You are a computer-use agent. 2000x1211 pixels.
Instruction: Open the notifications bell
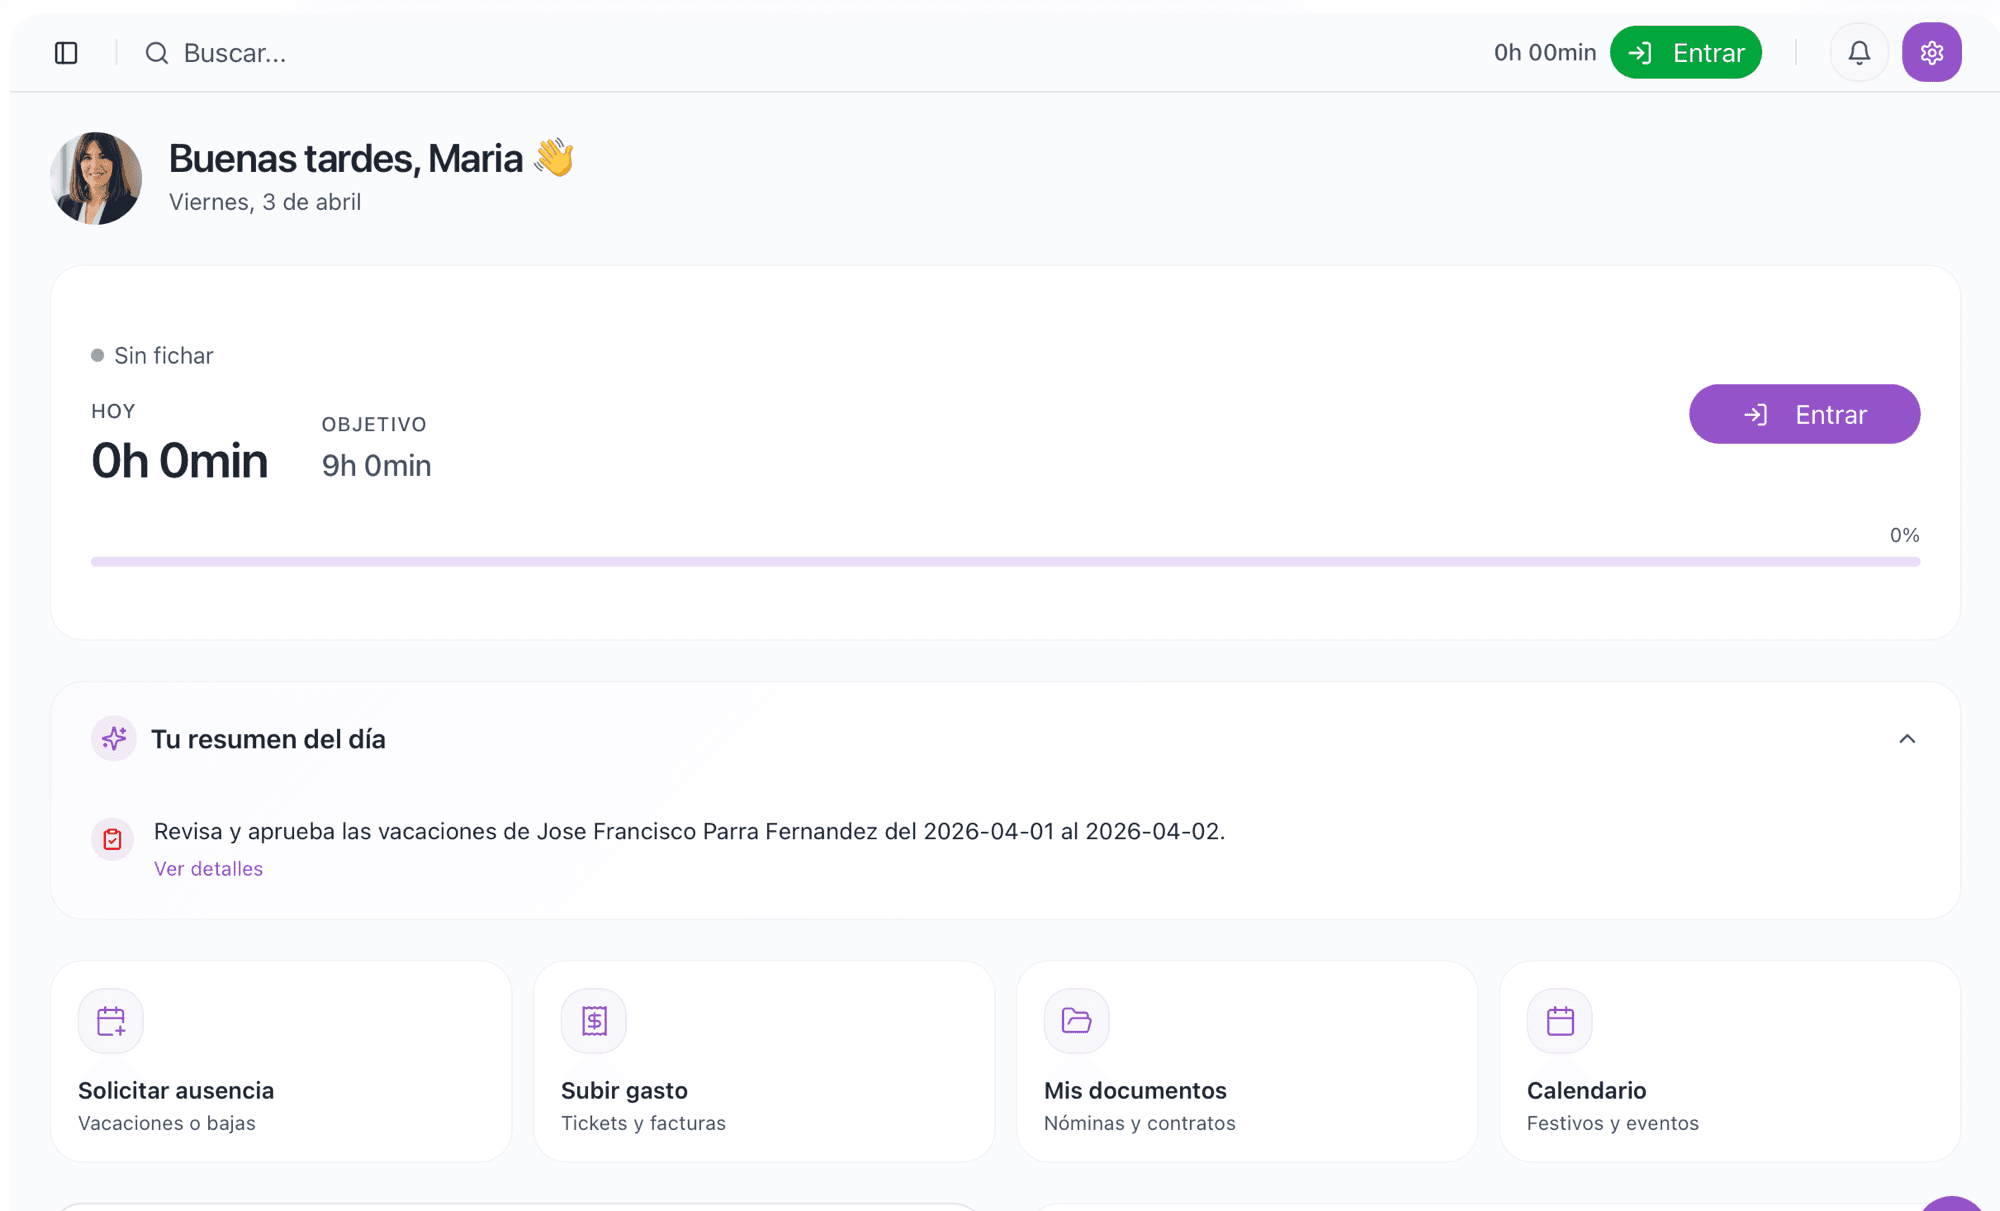(x=1859, y=52)
